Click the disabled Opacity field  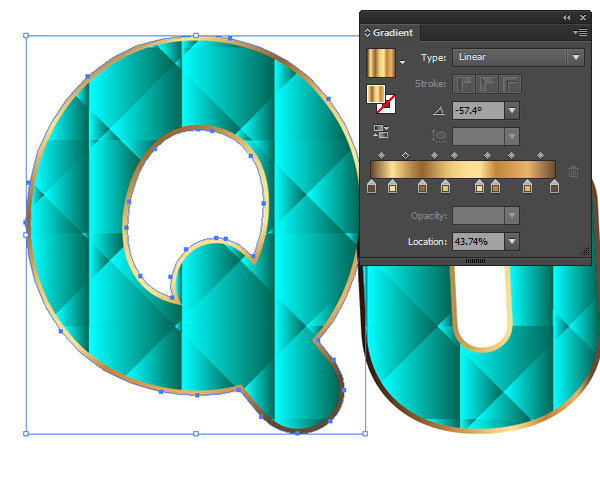(x=478, y=215)
